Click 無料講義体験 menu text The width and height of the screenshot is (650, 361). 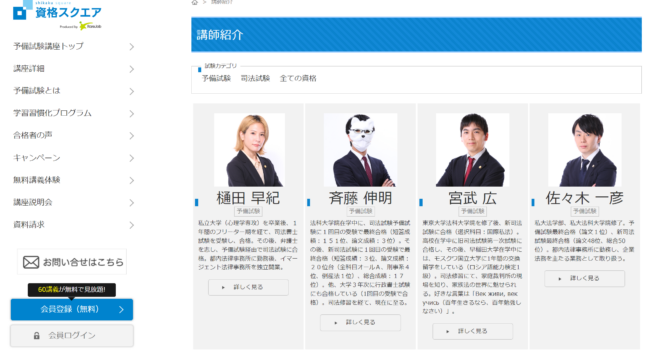37,180
